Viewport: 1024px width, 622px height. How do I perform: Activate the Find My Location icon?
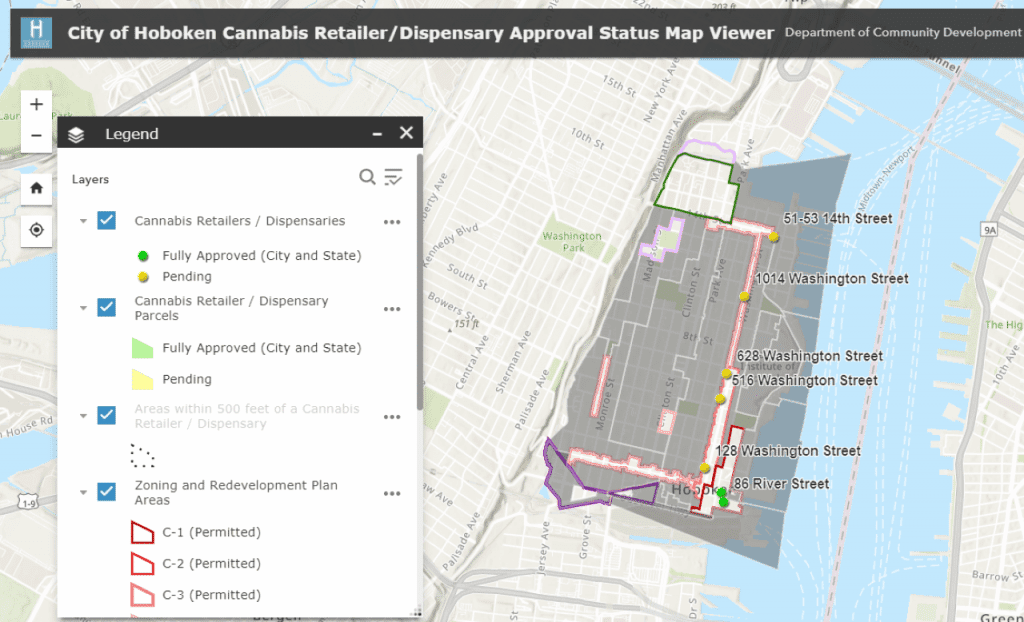(36, 230)
